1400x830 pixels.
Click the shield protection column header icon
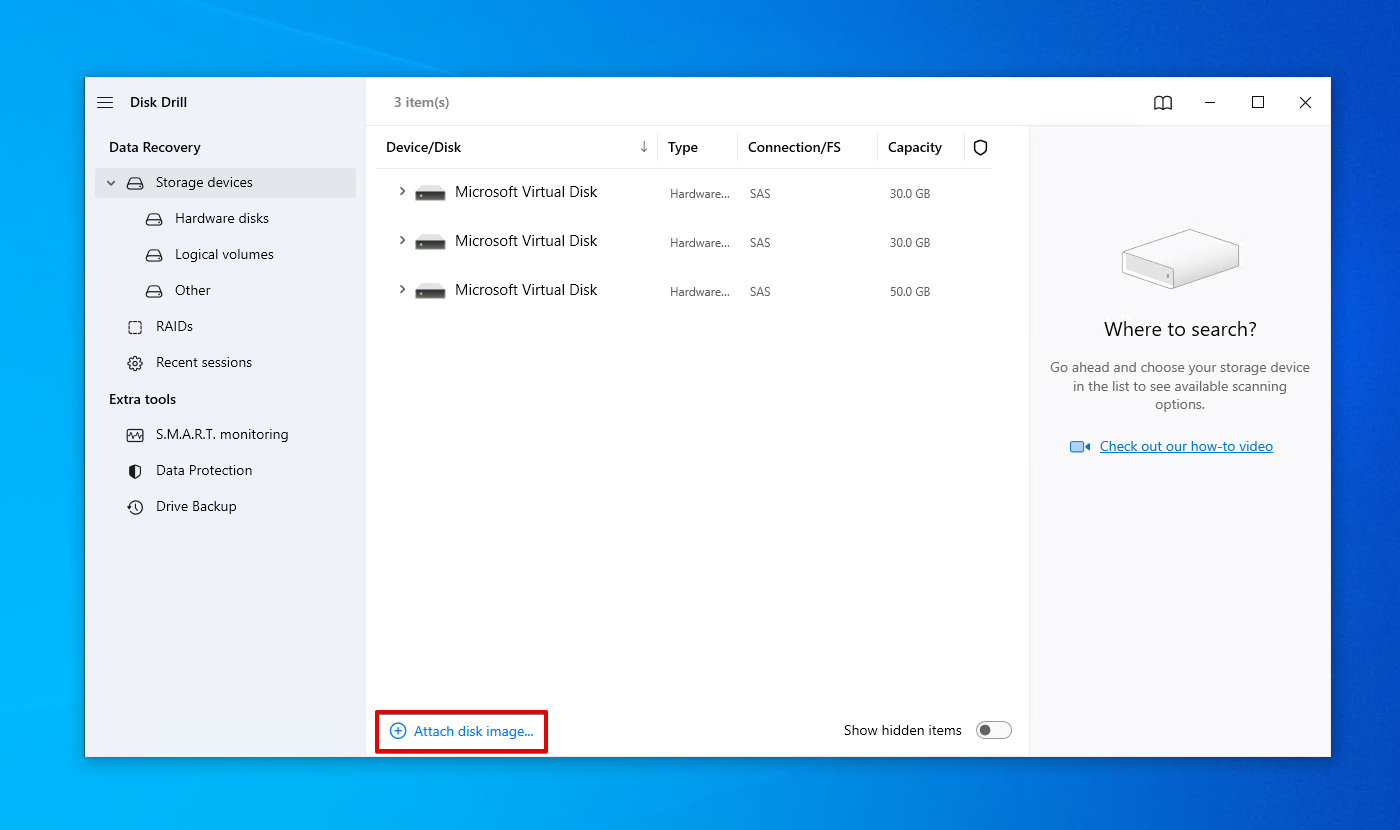[x=980, y=147]
